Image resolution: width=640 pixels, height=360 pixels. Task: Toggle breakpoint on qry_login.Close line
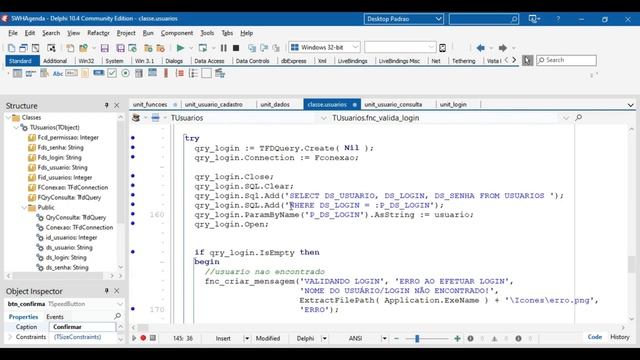[133, 176]
